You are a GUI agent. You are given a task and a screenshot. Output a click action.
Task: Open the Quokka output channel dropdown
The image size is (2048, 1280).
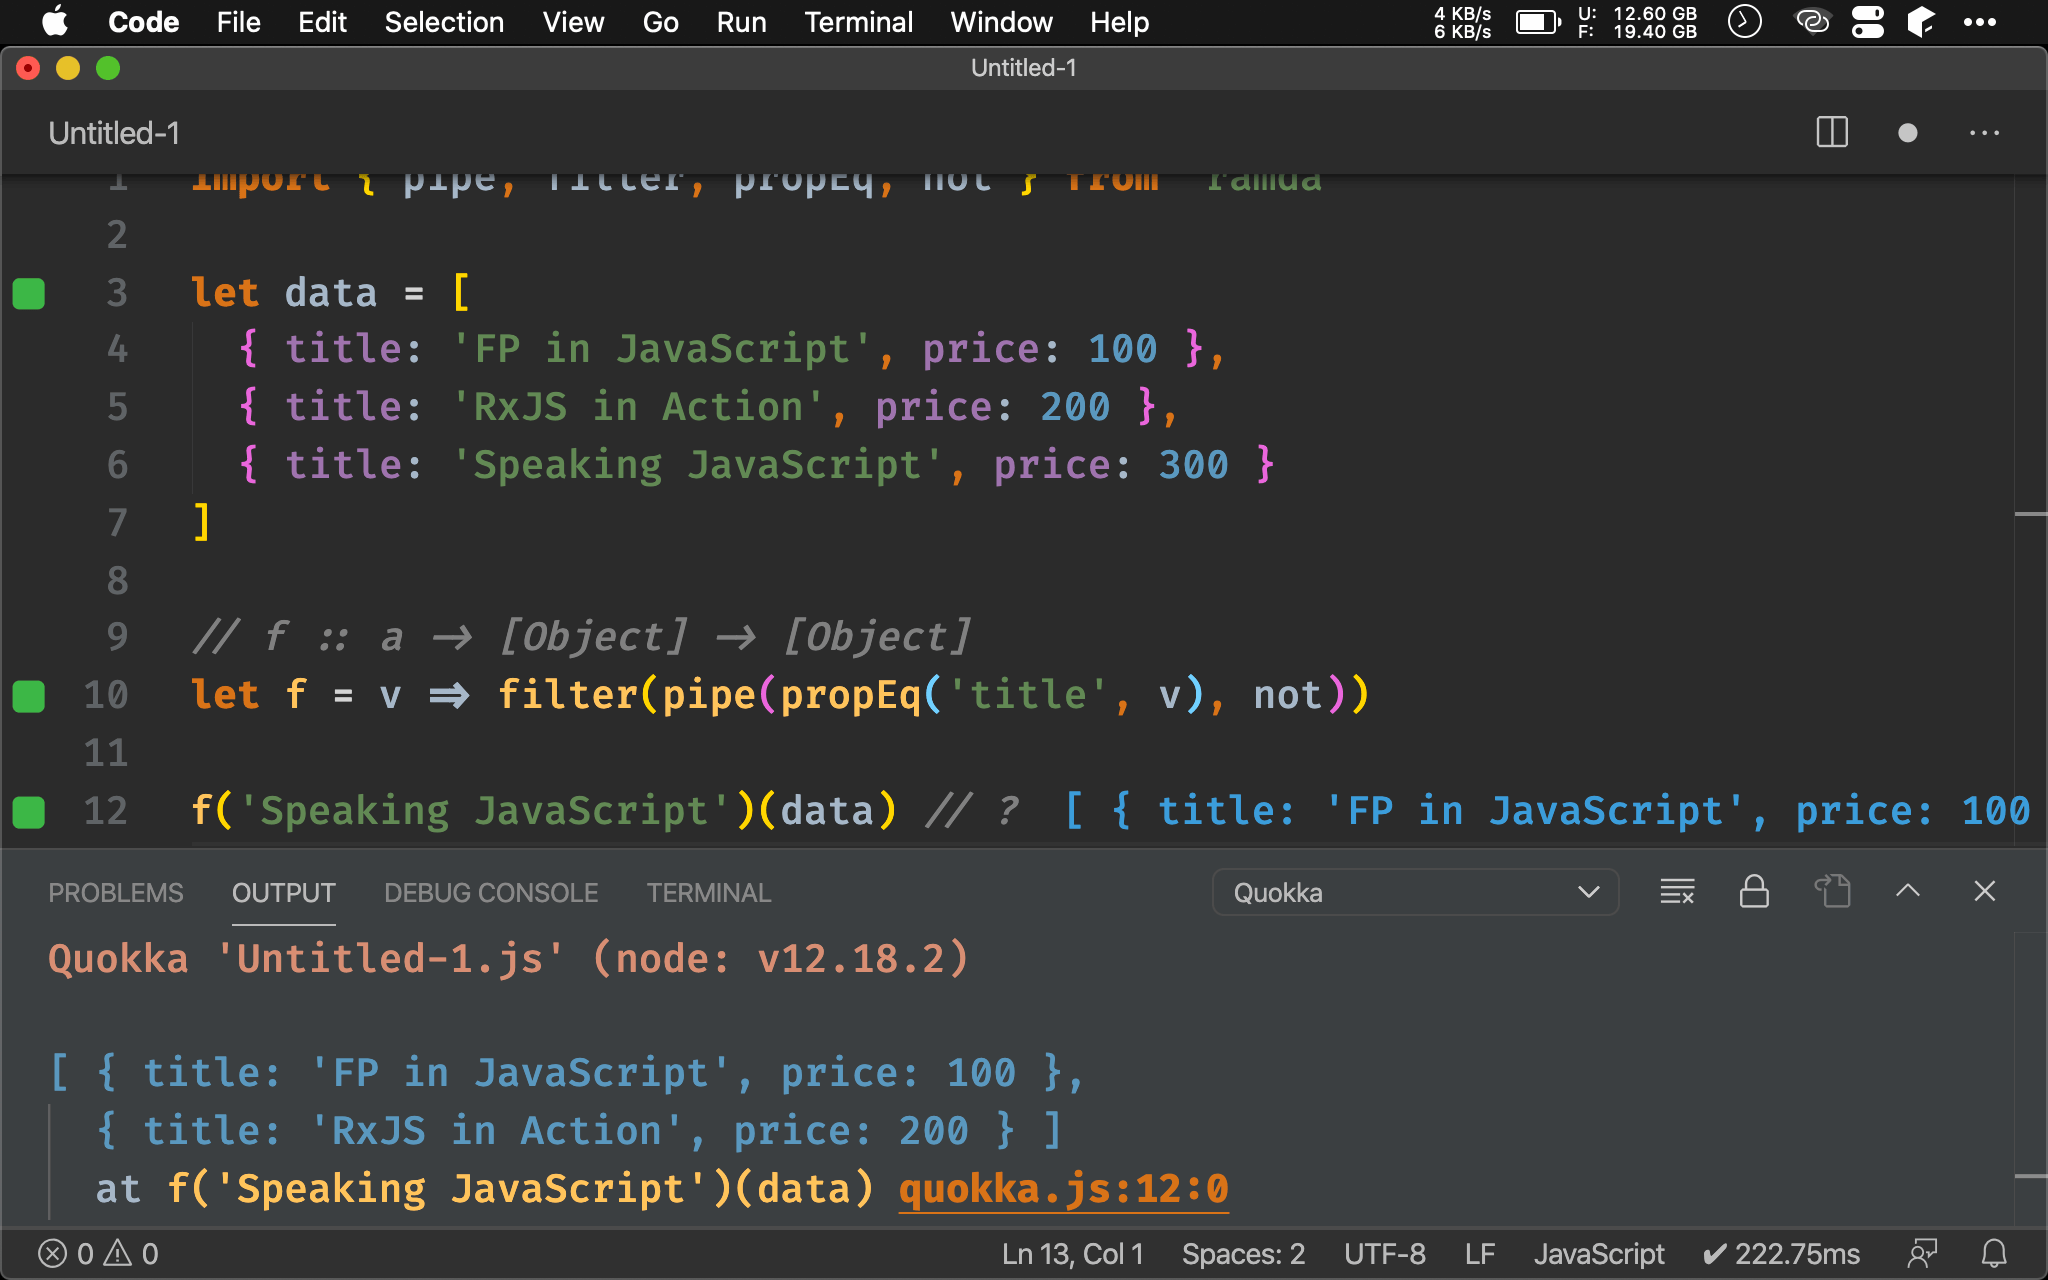(1415, 892)
